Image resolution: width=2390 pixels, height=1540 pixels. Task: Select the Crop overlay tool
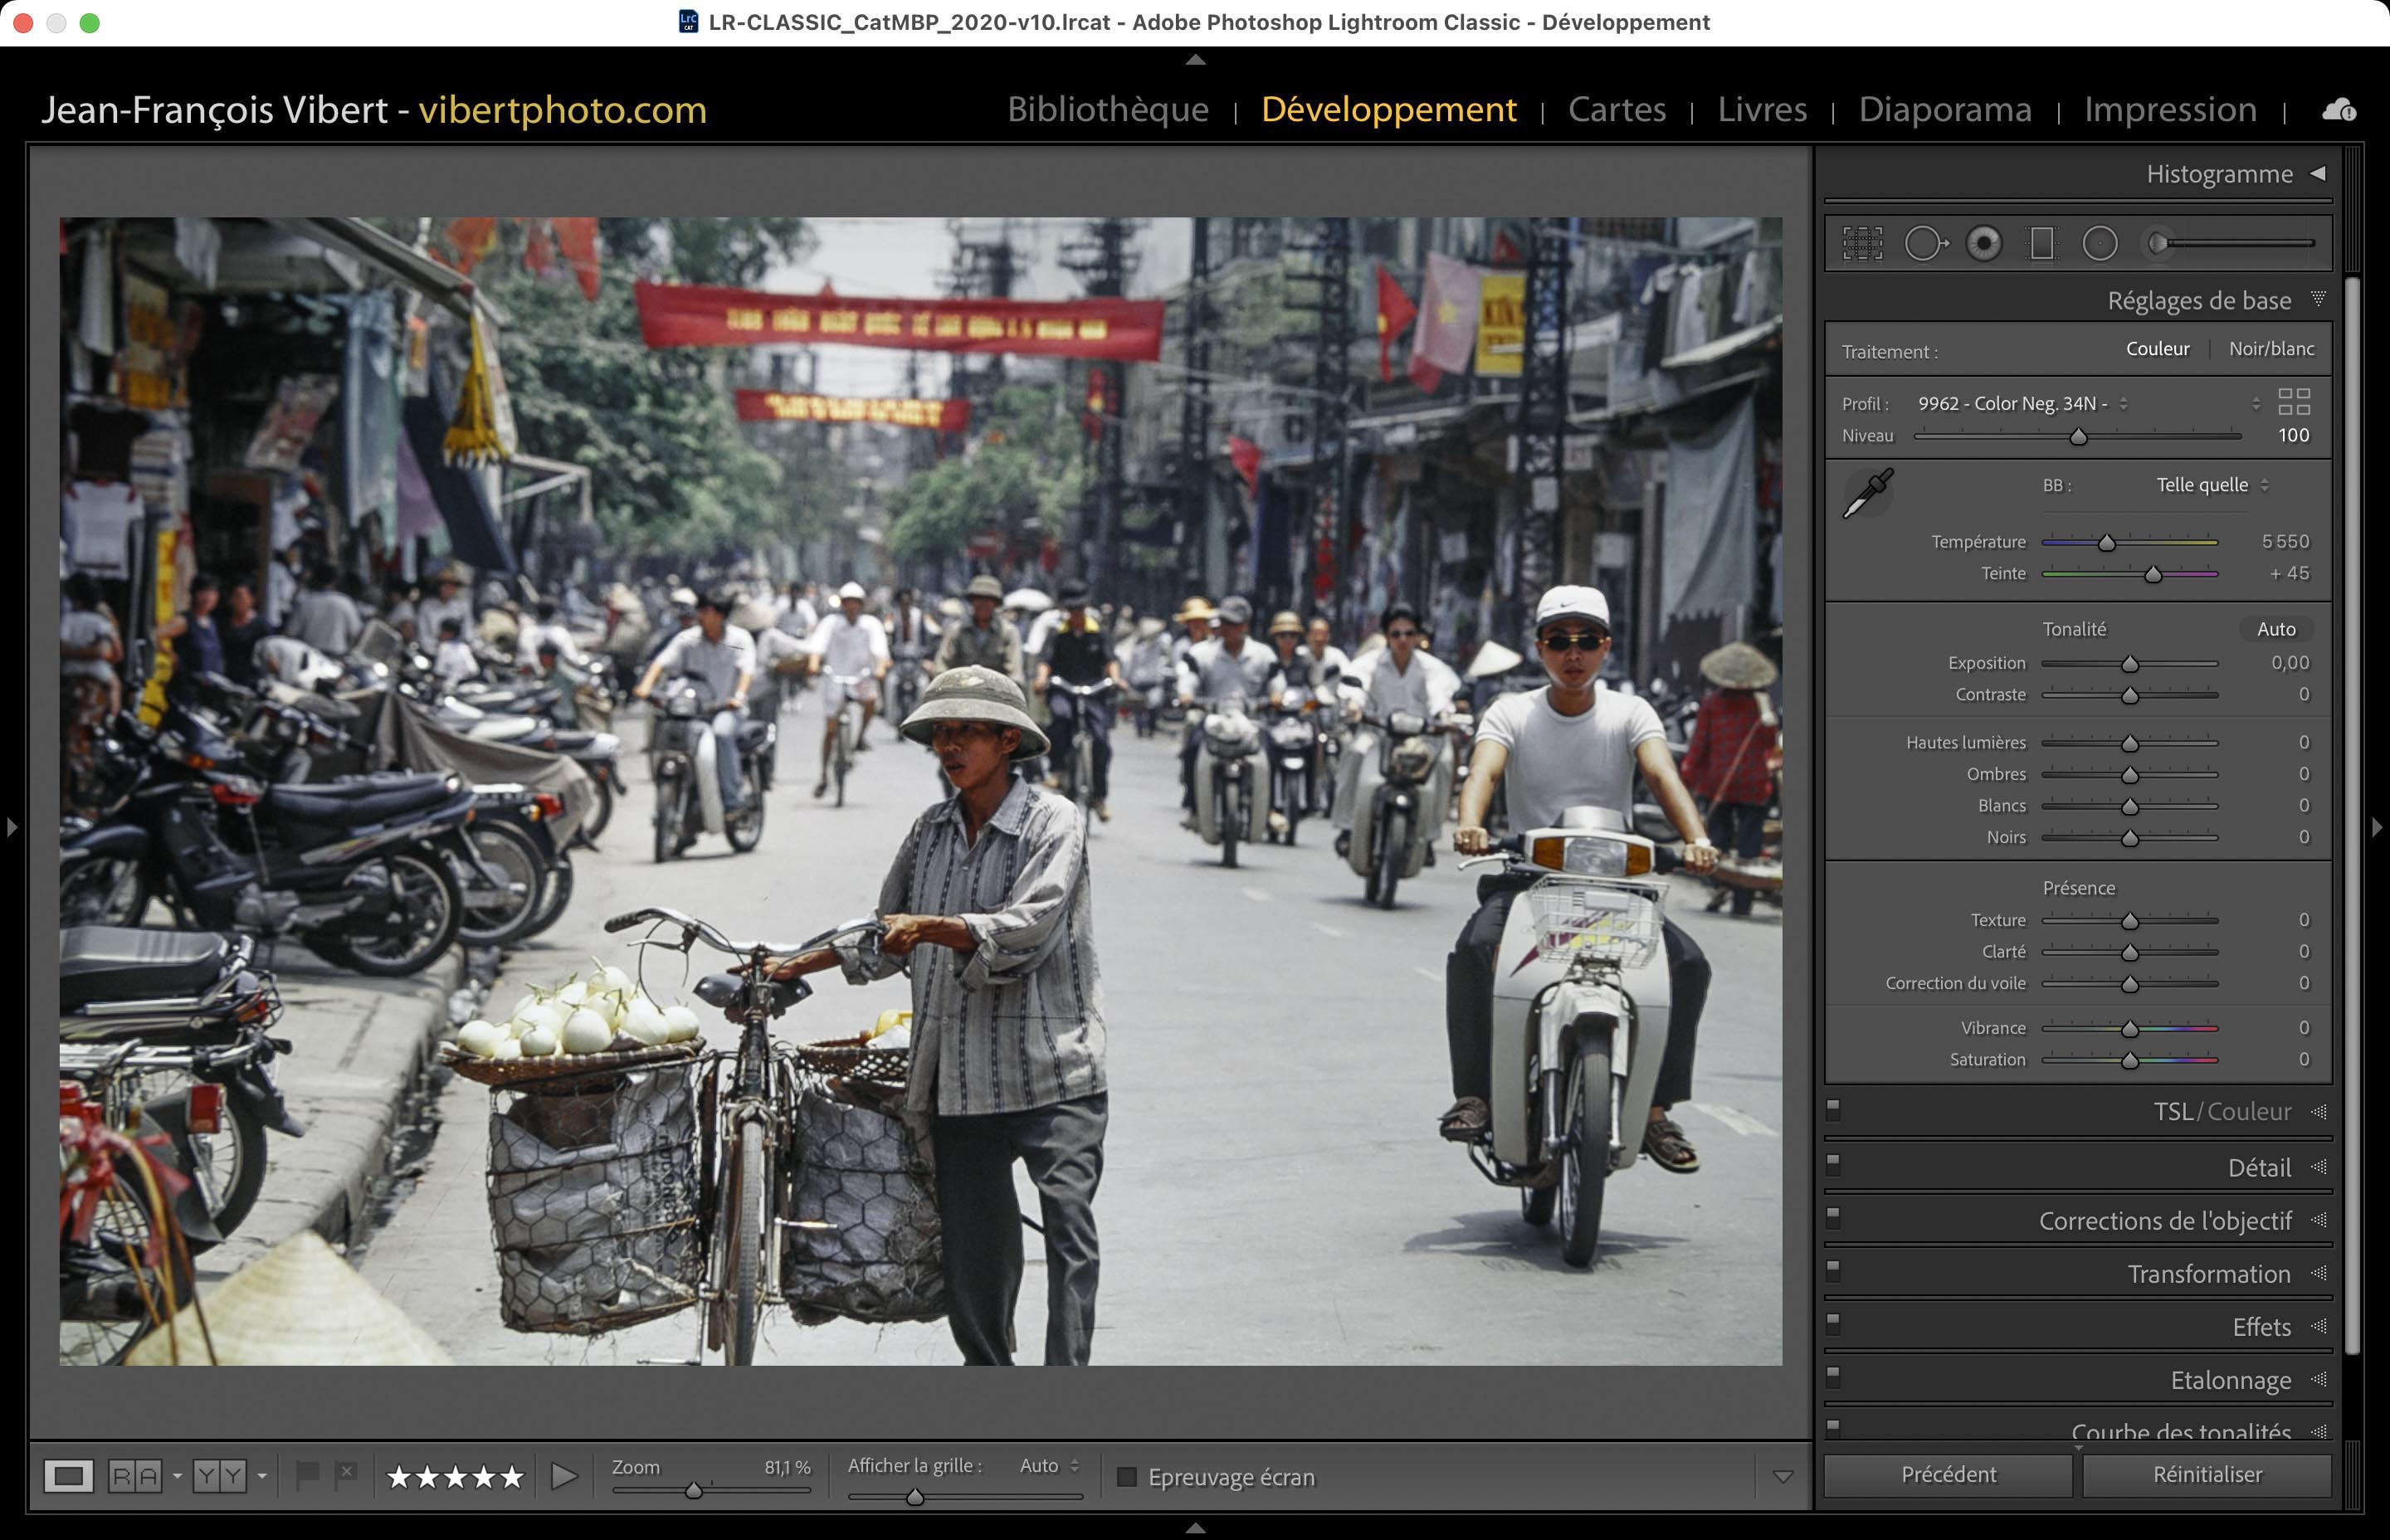pyautogui.click(x=1862, y=243)
